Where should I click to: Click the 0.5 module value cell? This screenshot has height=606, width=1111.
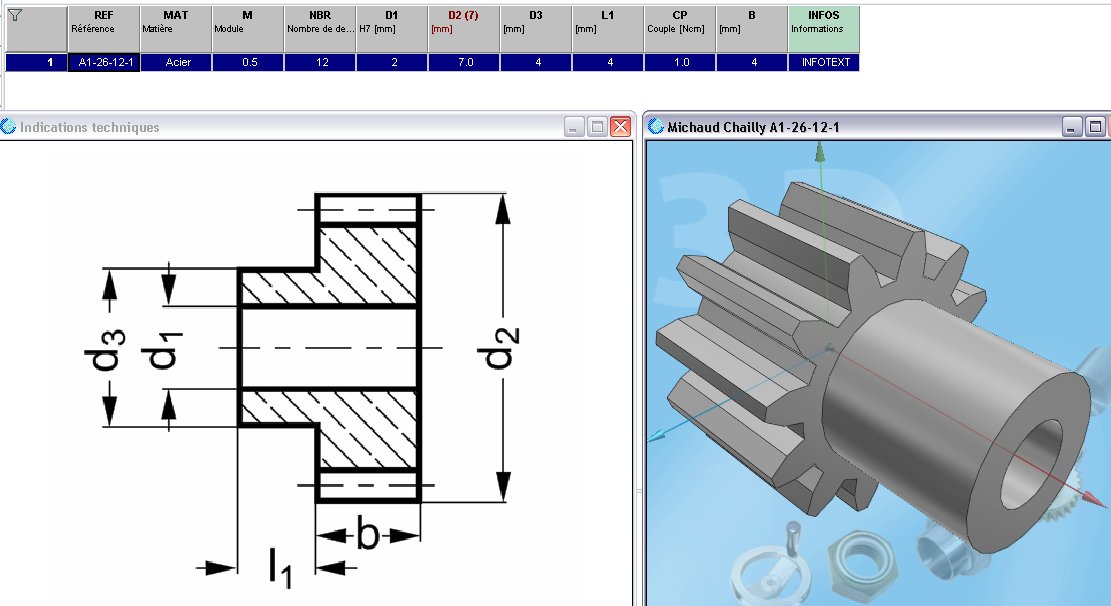pyautogui.click(x=249, y=62)
